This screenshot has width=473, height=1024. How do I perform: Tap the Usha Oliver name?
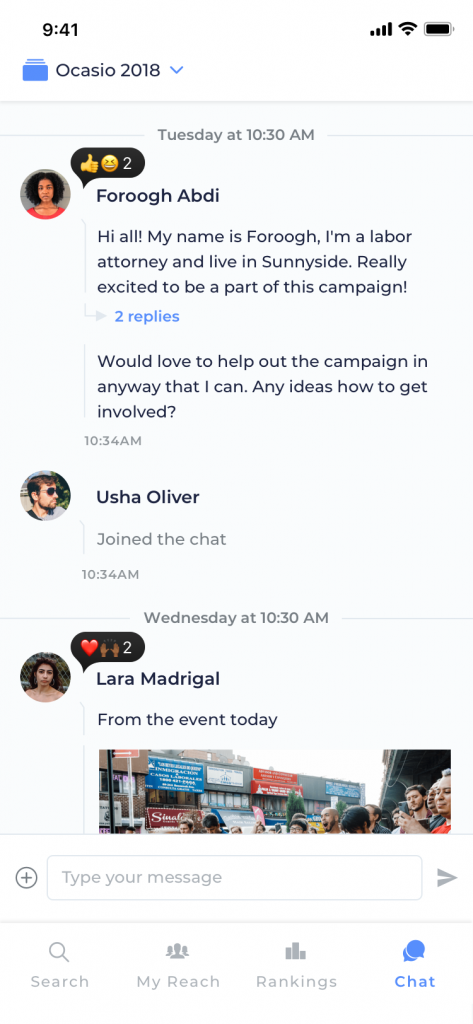(148, 497)
